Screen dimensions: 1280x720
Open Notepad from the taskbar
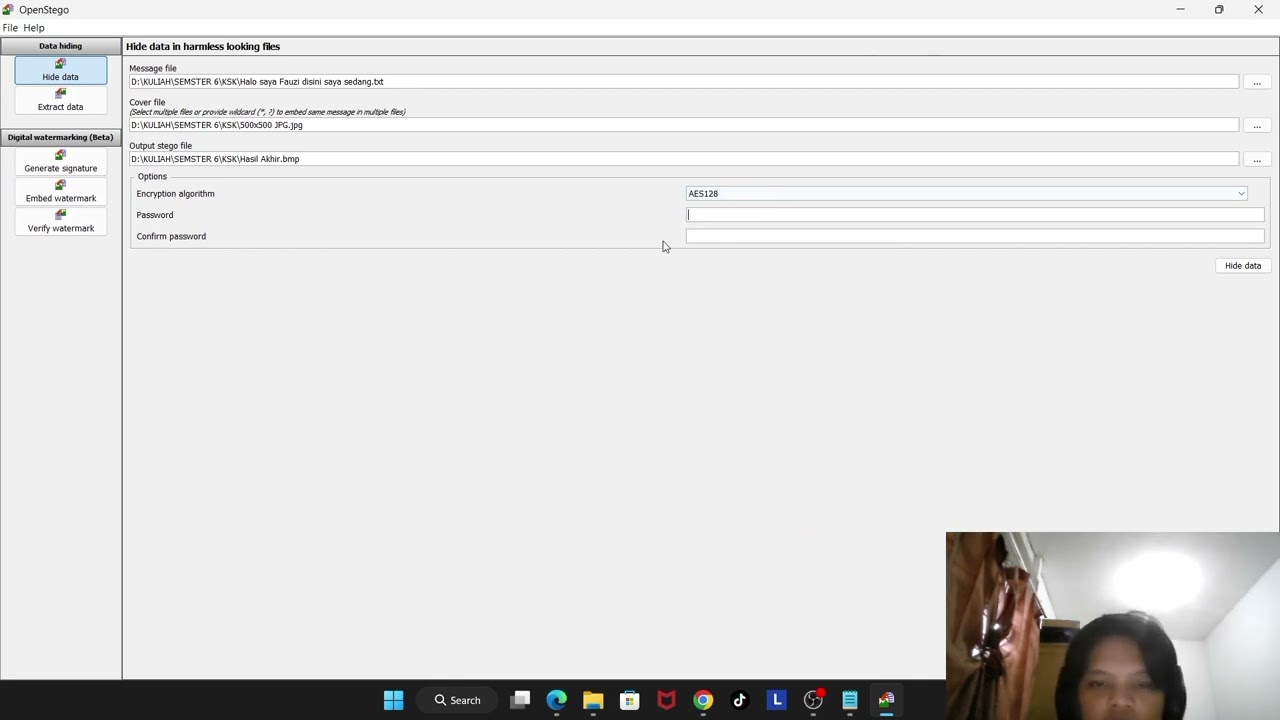point(849,700)
